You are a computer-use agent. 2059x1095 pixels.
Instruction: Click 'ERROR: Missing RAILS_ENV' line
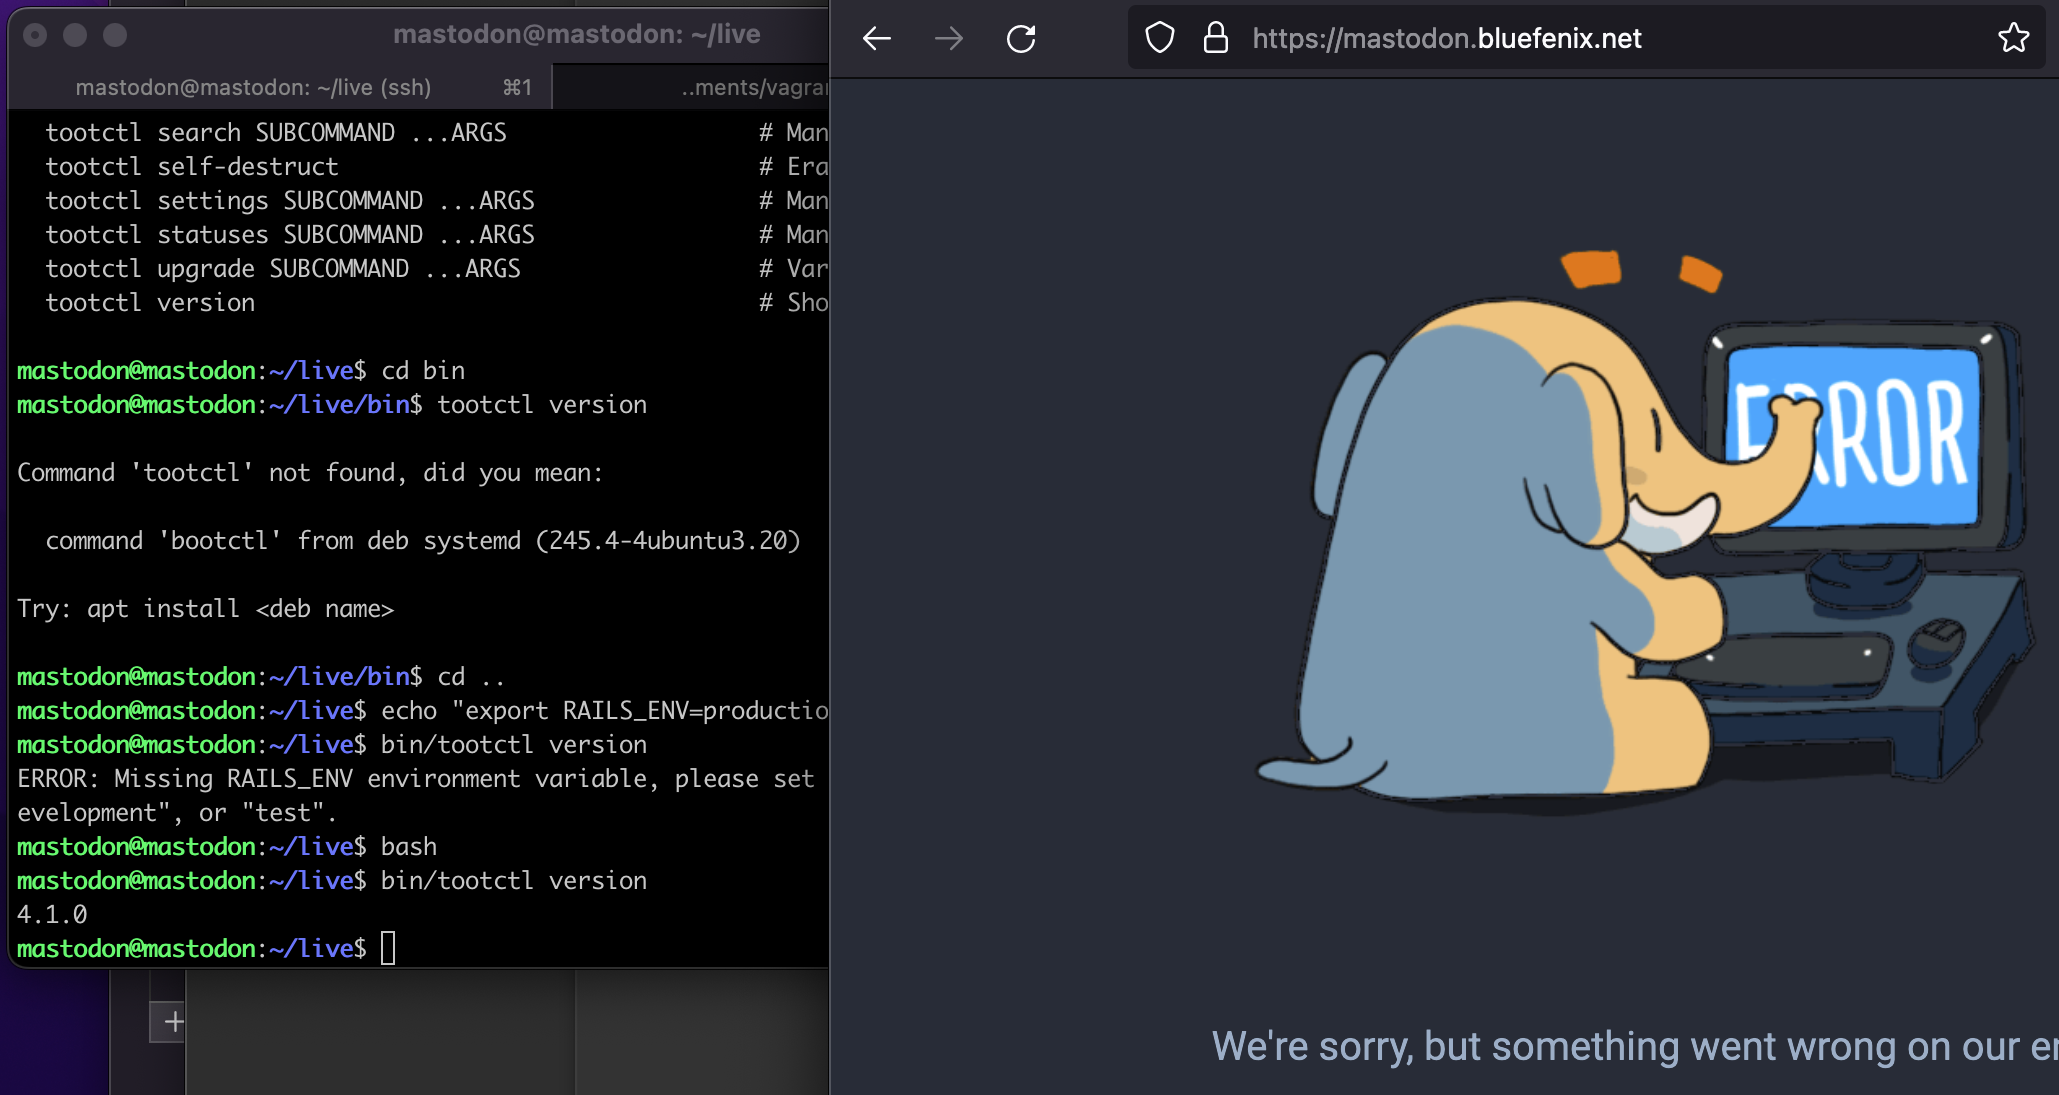tap(416, 778)
